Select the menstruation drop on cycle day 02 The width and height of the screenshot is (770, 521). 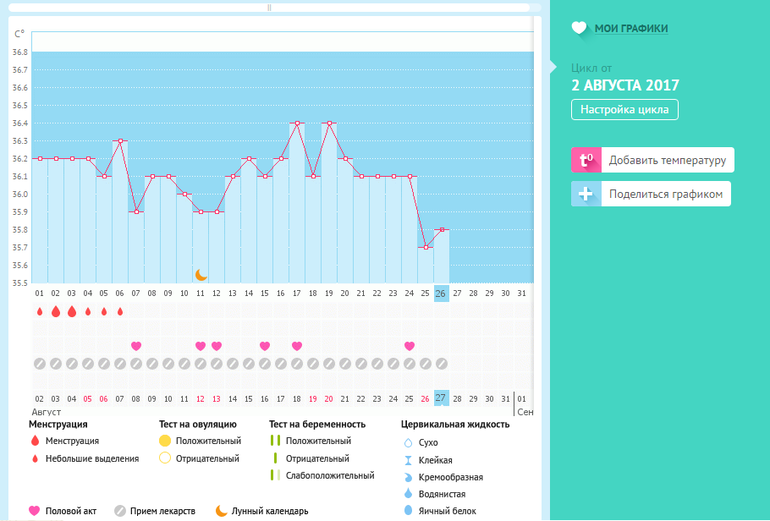(56, 312)
